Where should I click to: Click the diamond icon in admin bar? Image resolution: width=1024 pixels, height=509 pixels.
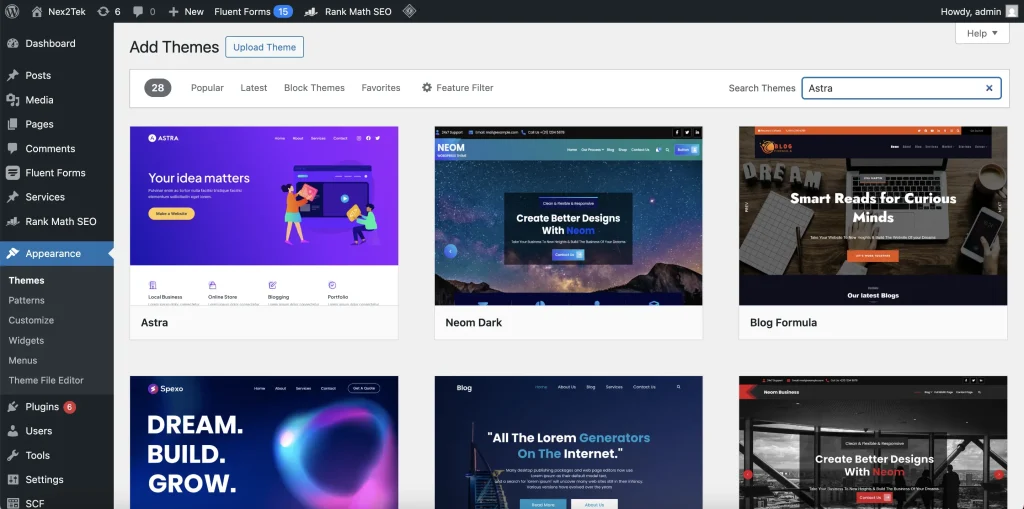tap(409, 11)
